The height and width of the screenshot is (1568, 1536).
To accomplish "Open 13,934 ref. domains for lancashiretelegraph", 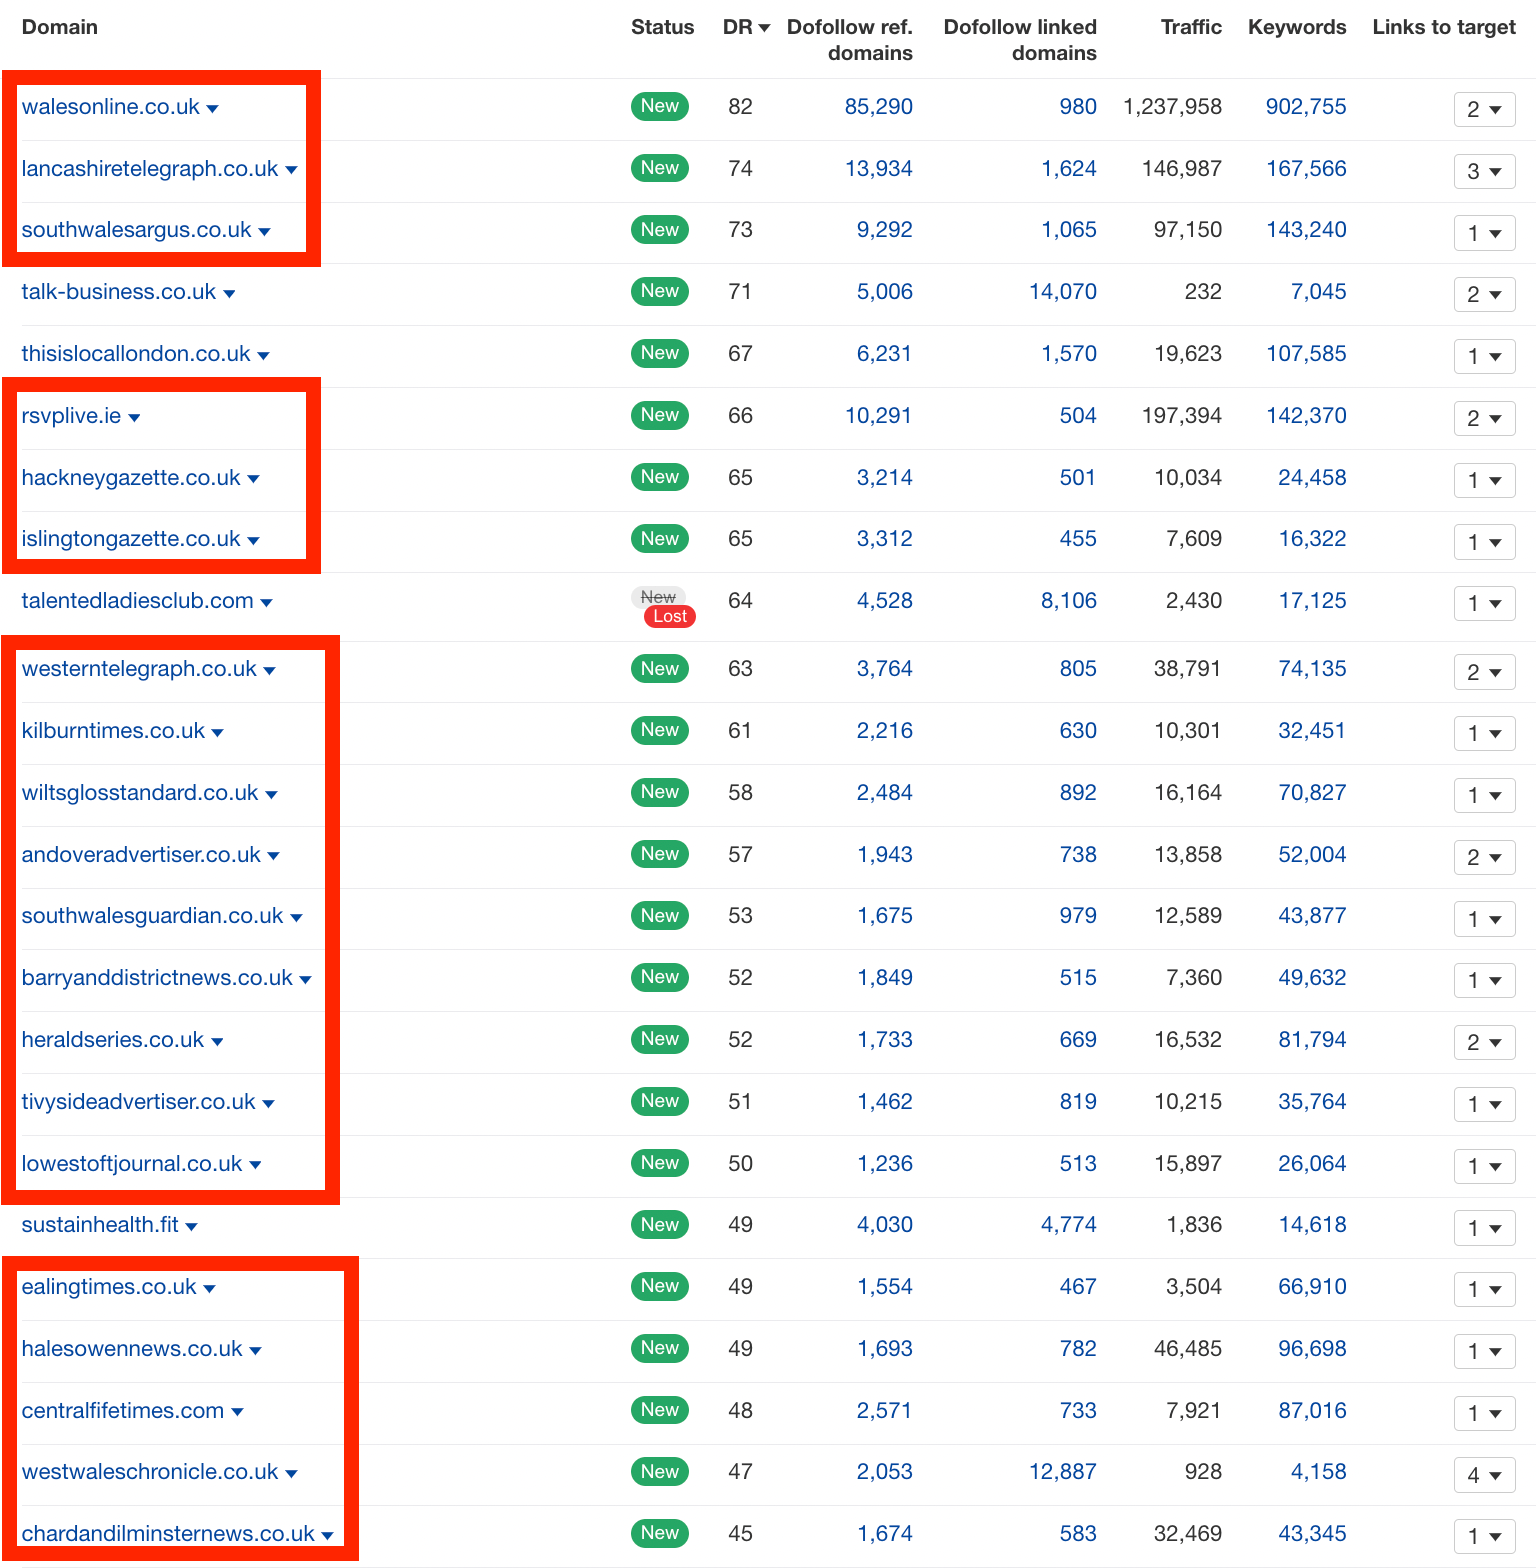I will (878, 169).
